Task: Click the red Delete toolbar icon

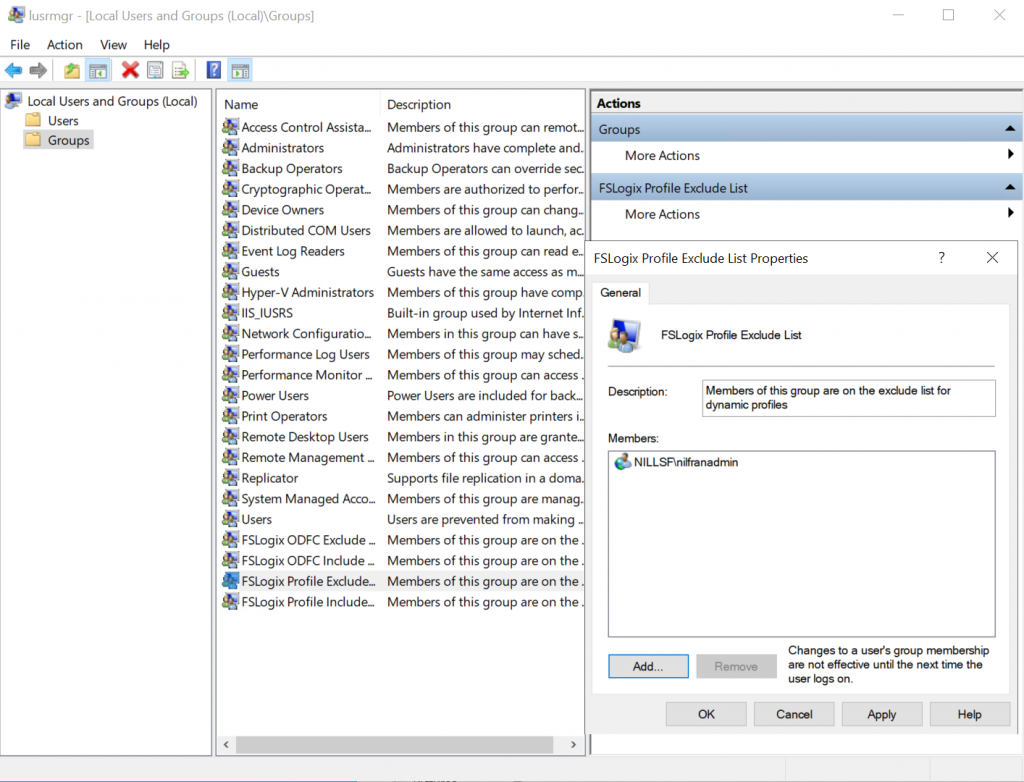Action: 130,70
